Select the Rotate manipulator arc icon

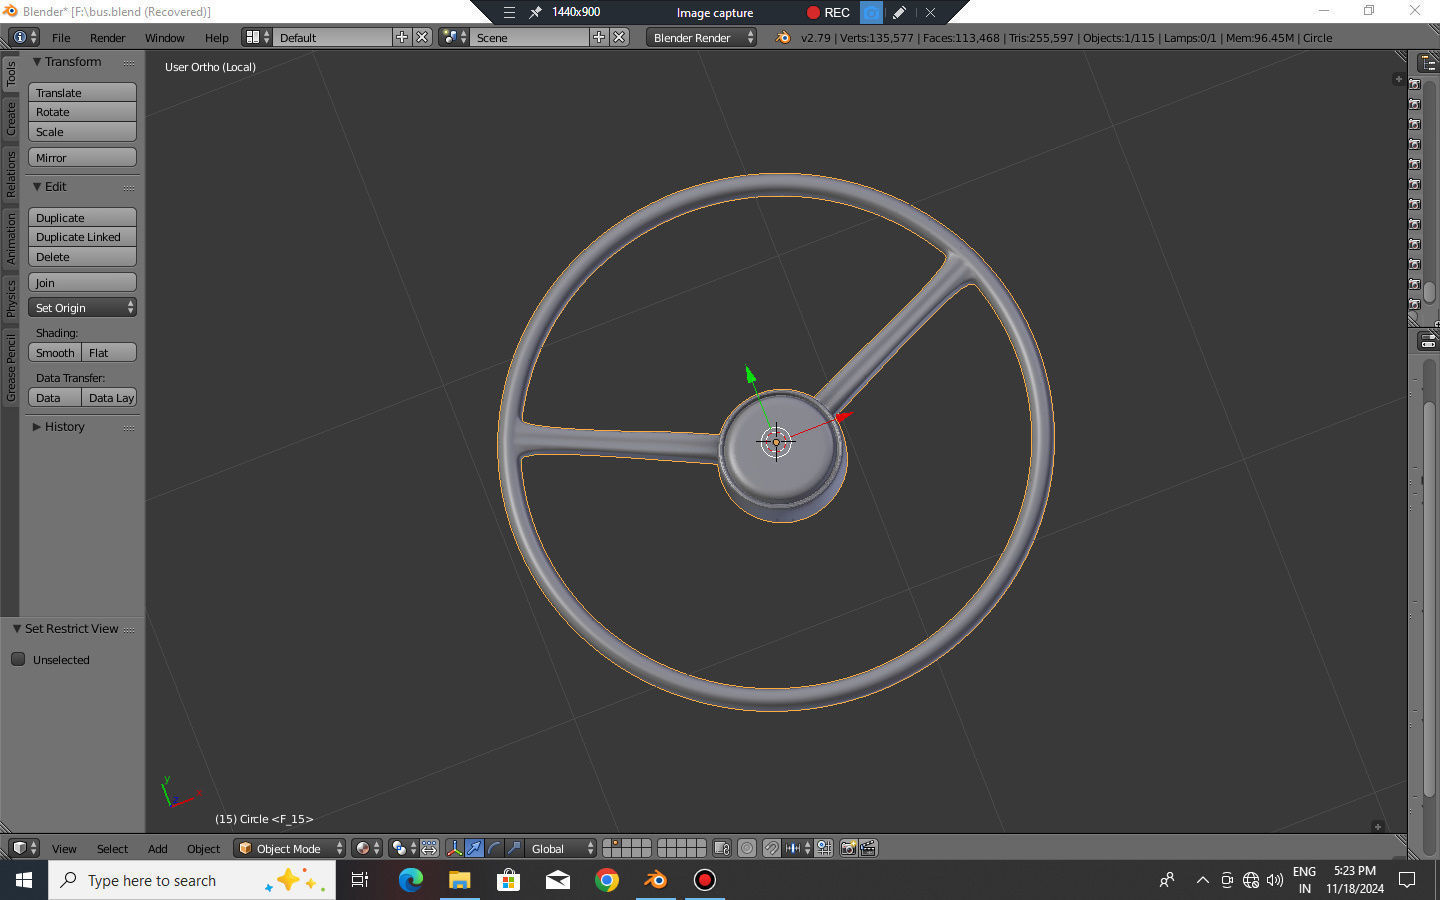click(x=494, y=848)
